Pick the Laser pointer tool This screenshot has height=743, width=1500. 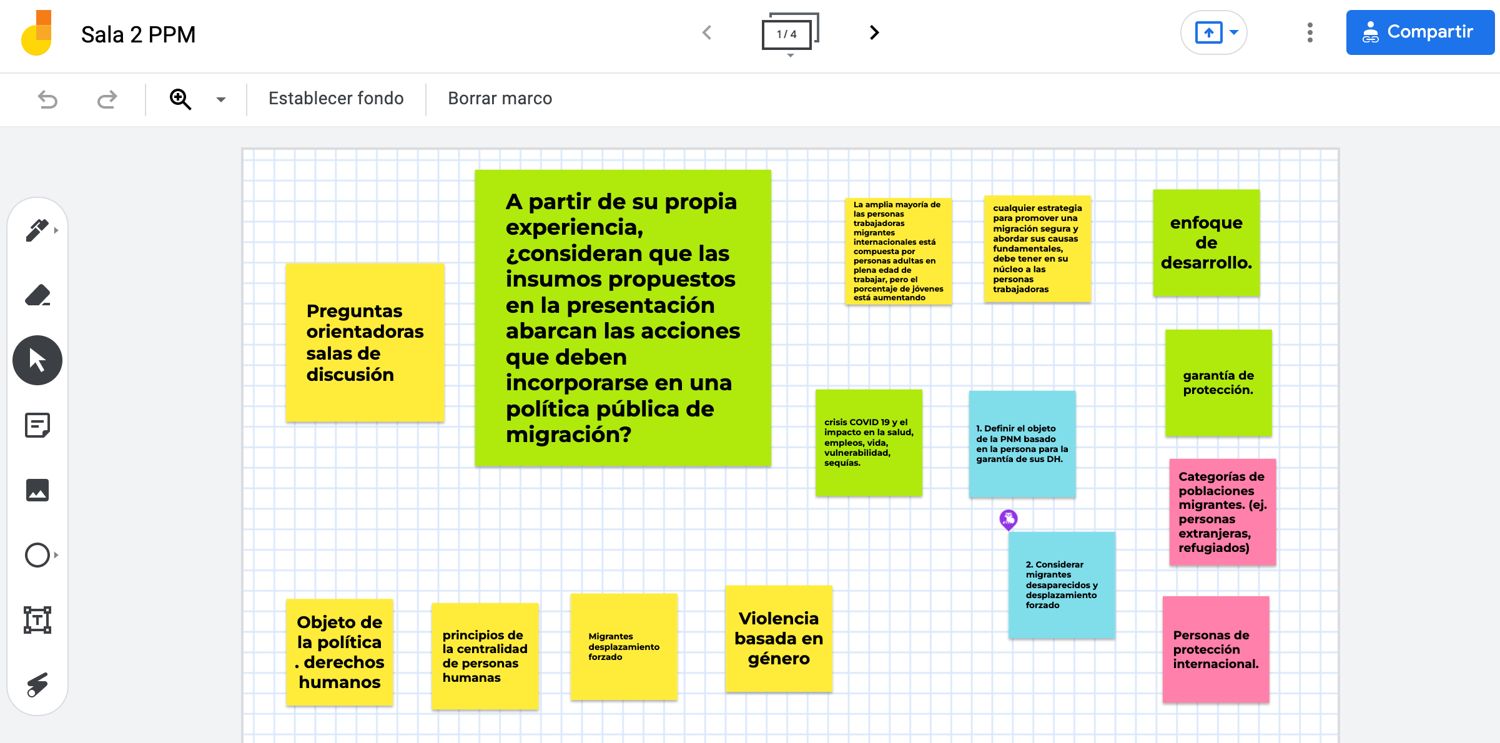click(37, 685)
